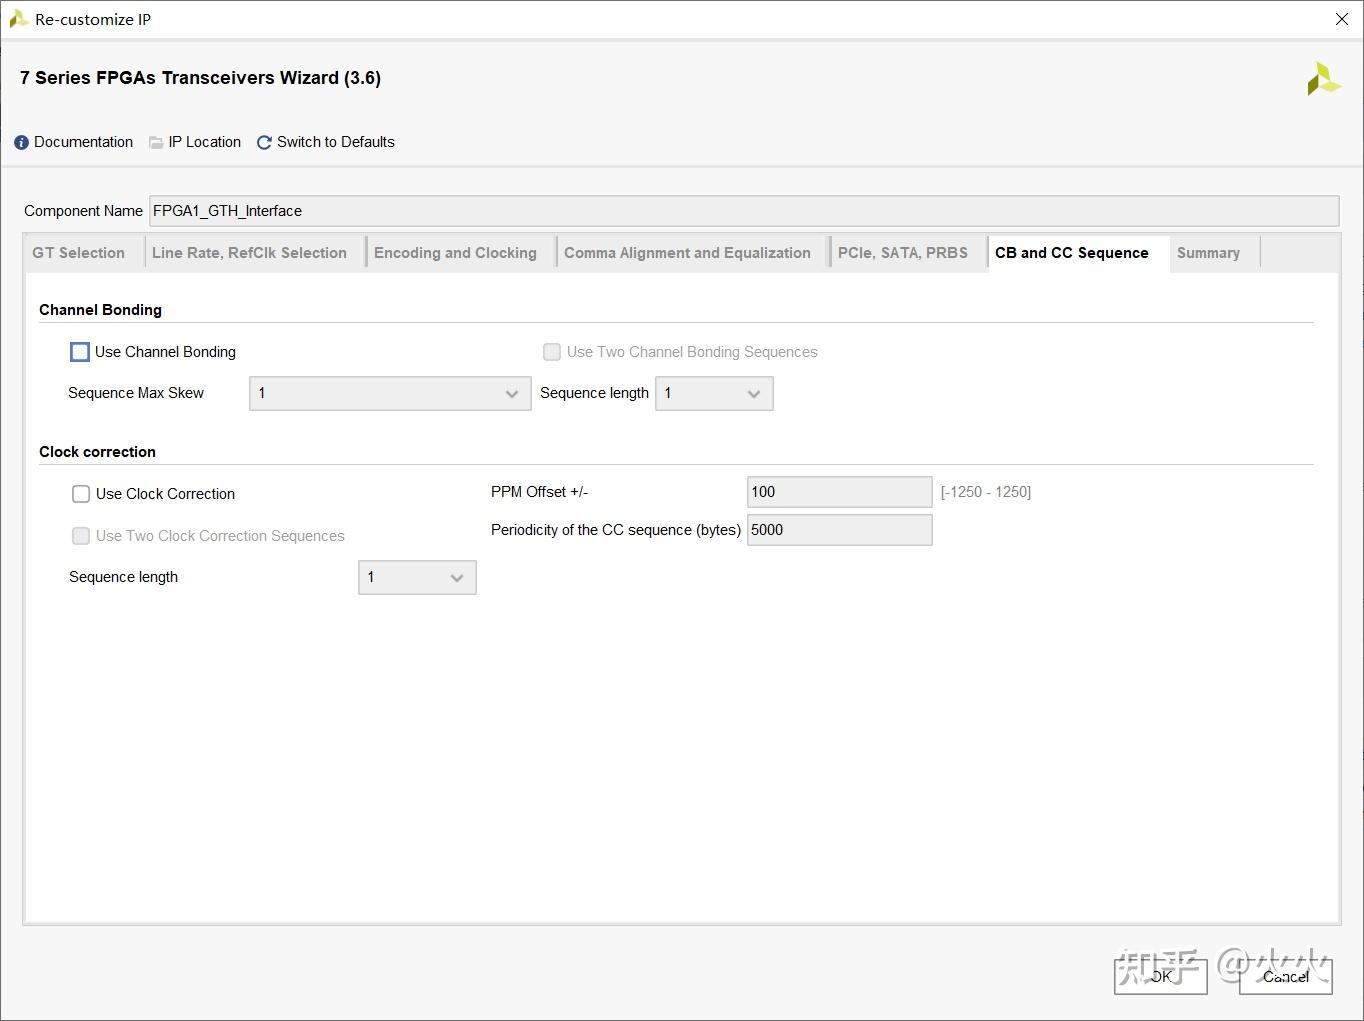Click the CC sequence periodicity field
The width and height of the screenshot is (1364, 1021).
(x=839, y=530)
